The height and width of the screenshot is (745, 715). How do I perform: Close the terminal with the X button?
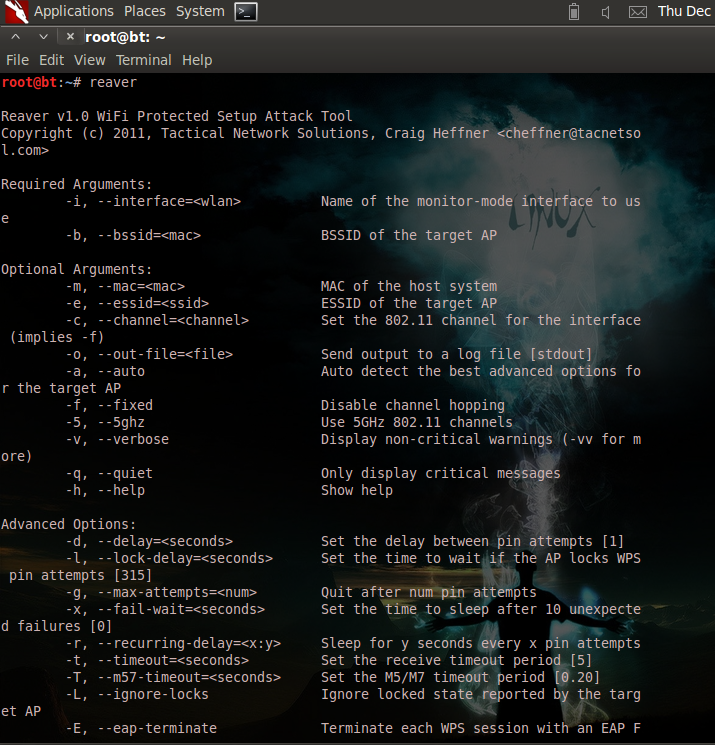click(x=70, y=36)
